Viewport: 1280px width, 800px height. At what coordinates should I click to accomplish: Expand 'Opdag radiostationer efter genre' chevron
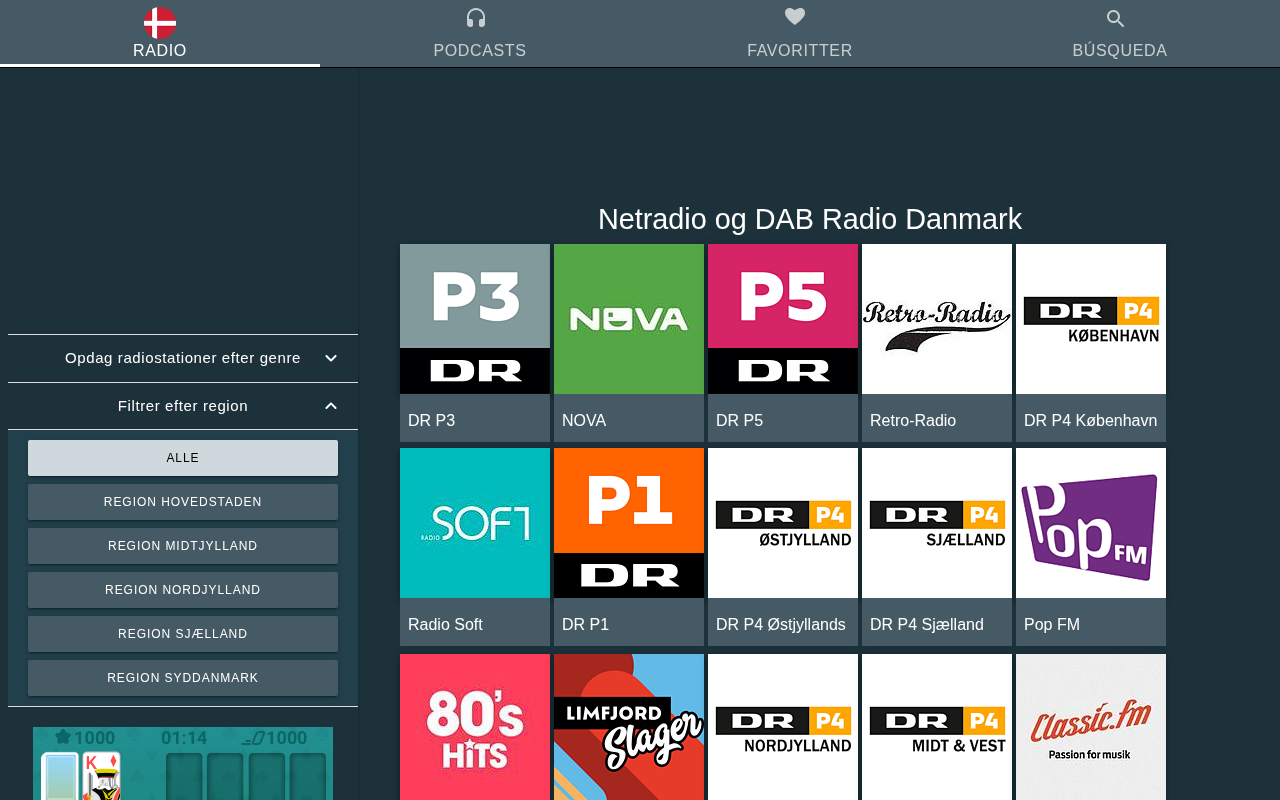click(x=331, y=358)
